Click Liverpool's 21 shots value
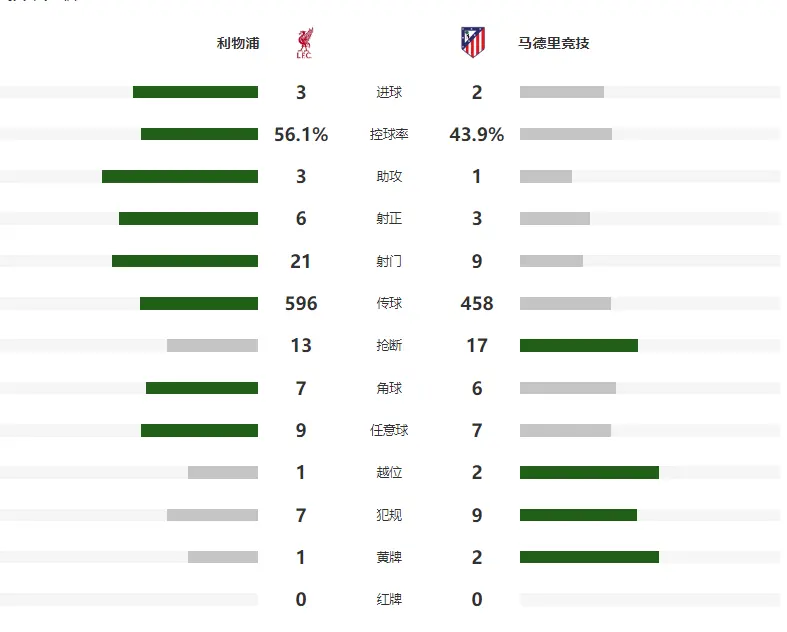Screen dimensions: 787x632 tap(301, 262)
